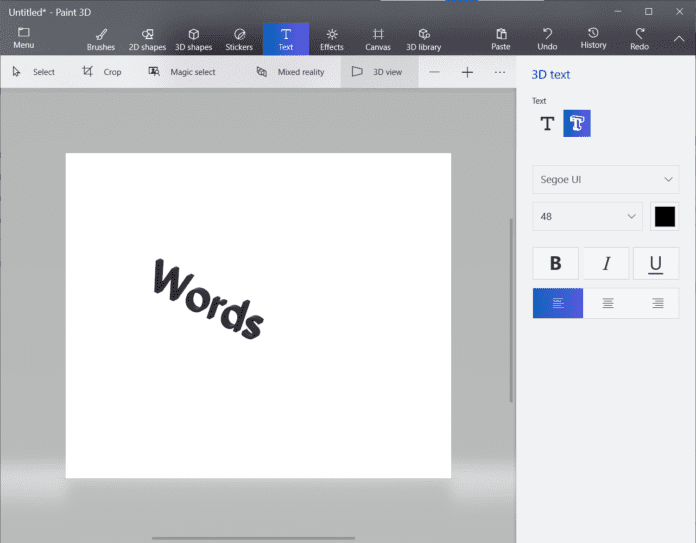Image resolution: width=696 pixels, height=543 pixels.
Task: Redo the last undone action
Action: [639, 39]
